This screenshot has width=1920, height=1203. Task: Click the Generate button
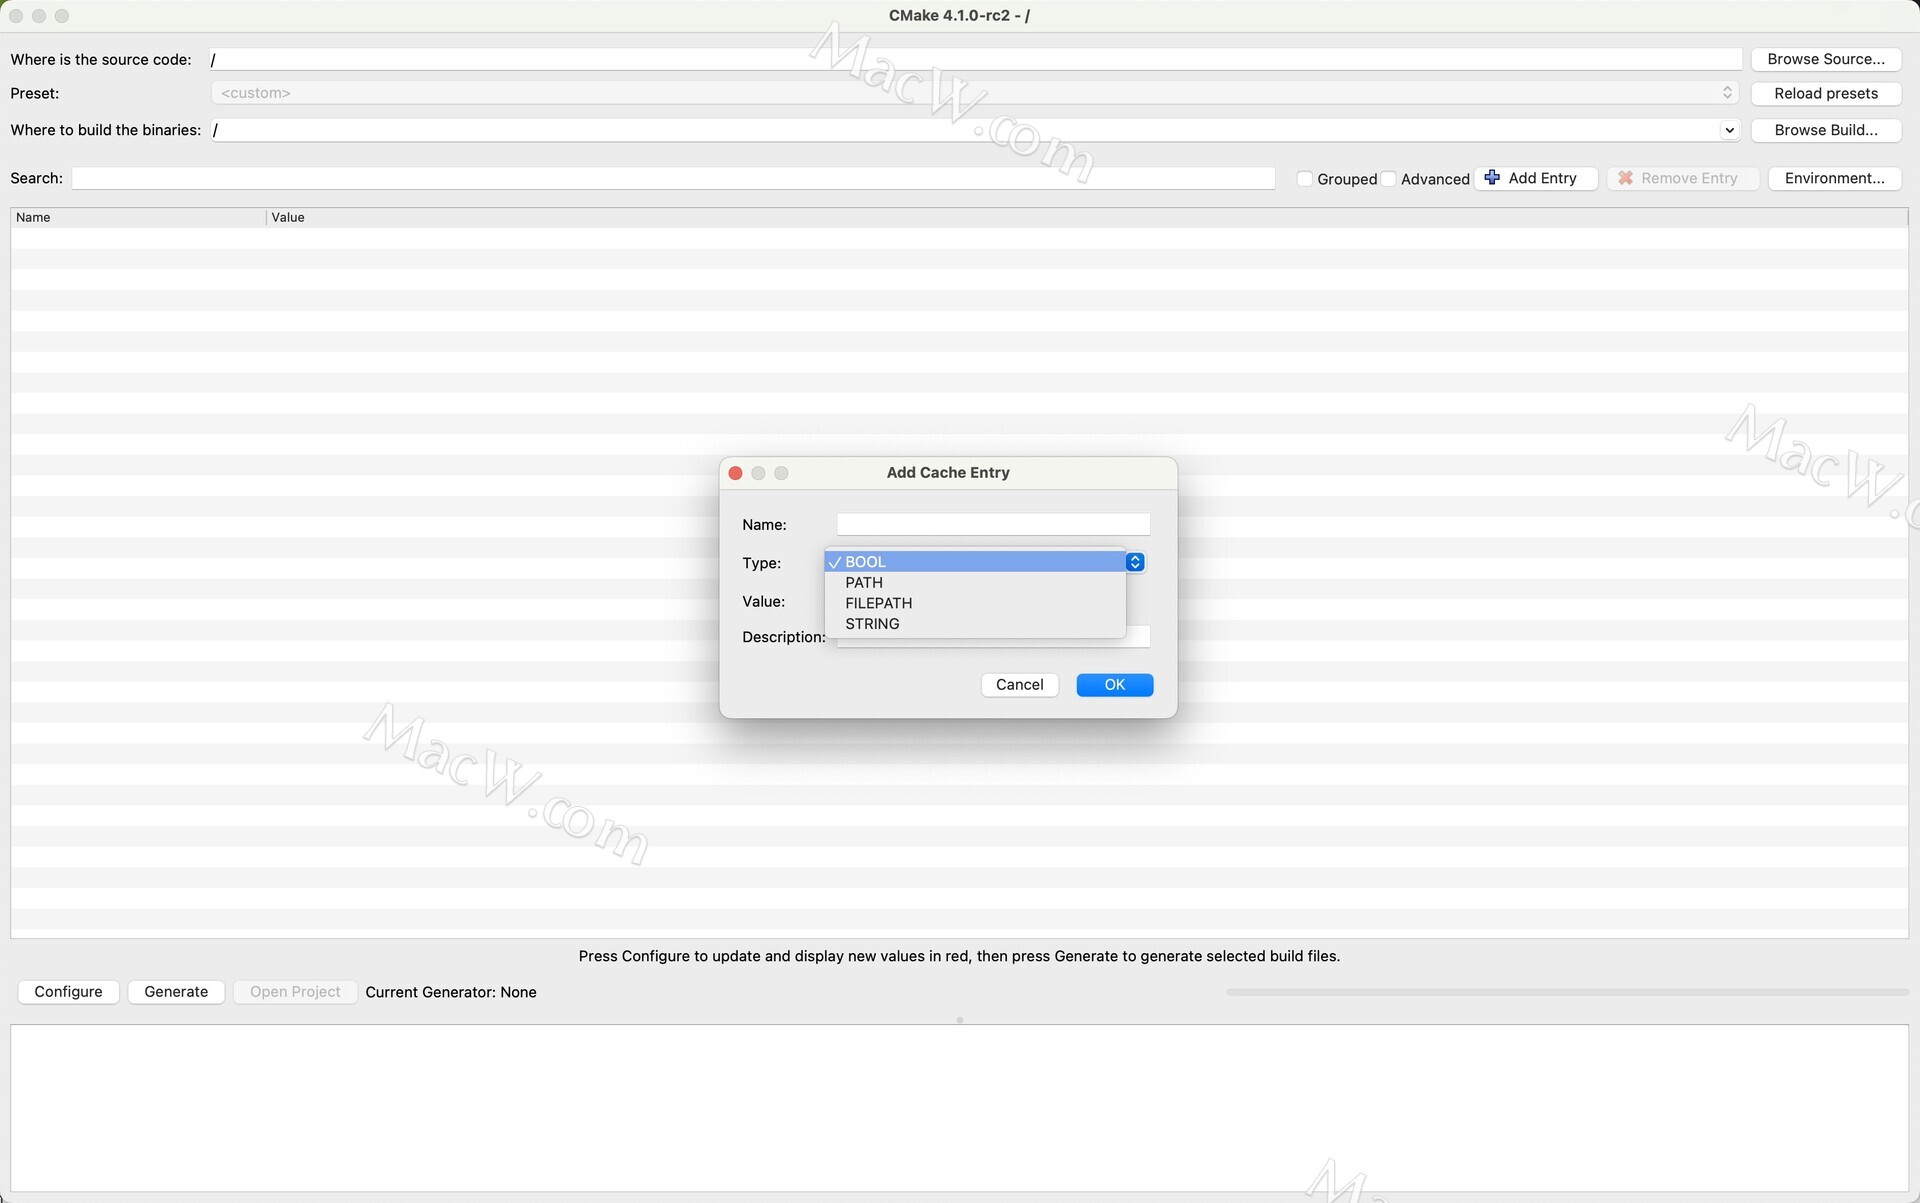coord(176,991)
